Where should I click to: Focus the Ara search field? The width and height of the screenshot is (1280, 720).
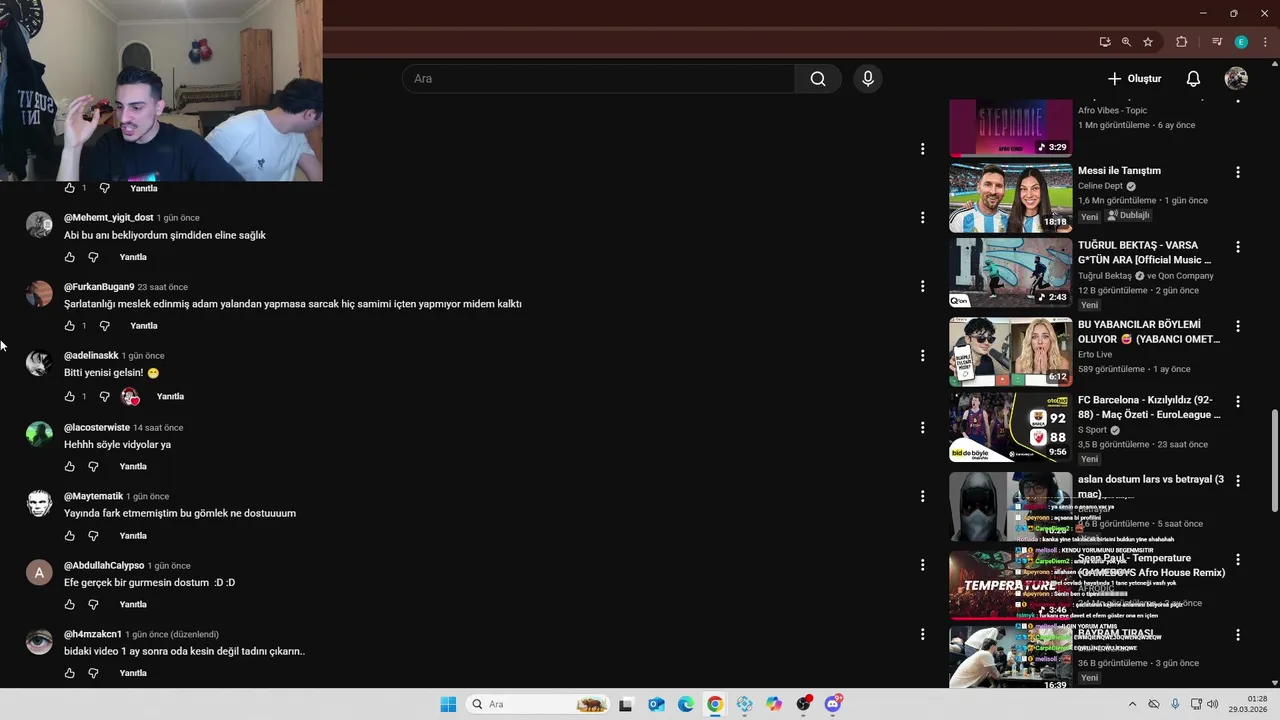599,79
